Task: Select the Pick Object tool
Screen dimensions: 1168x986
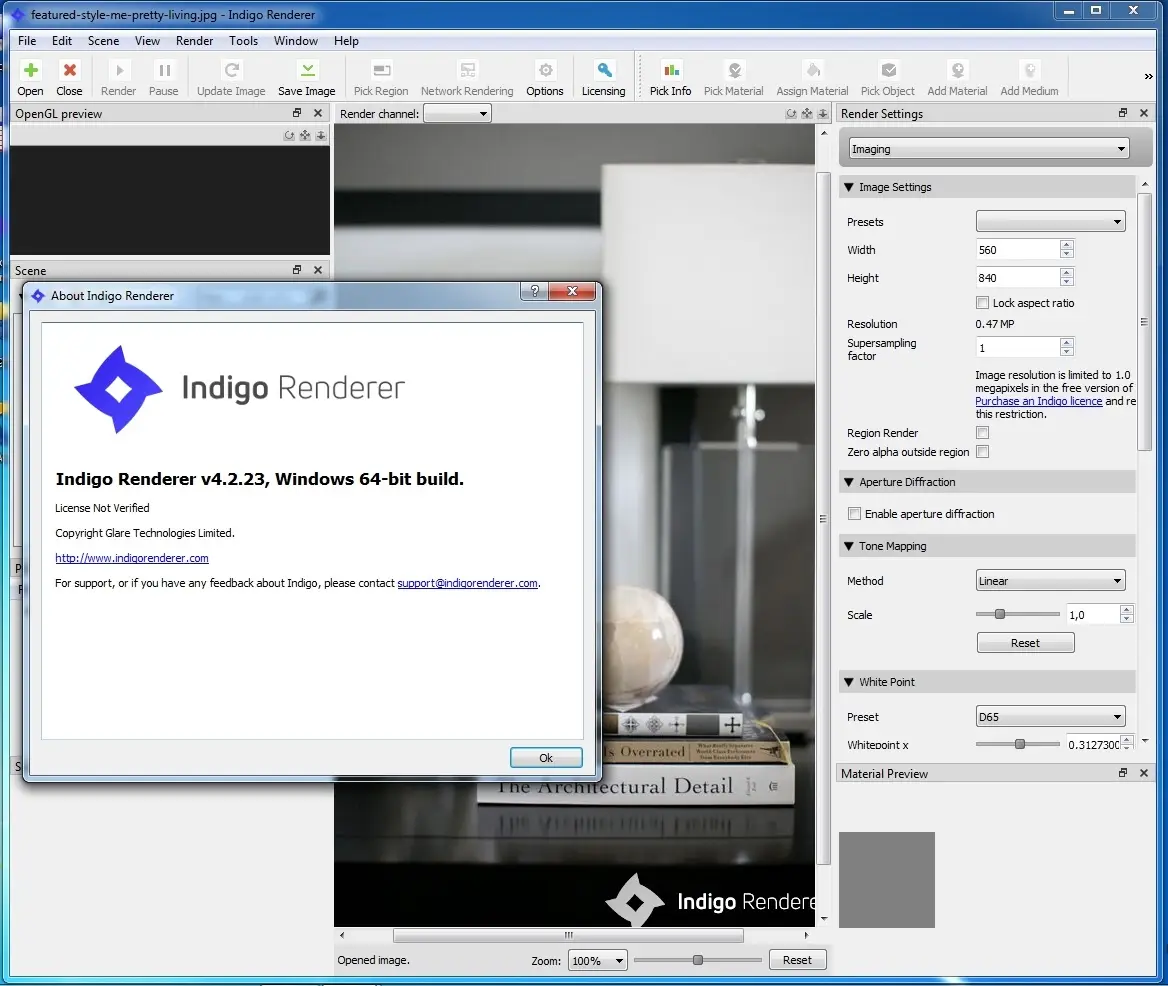Action: click(888, 78)
